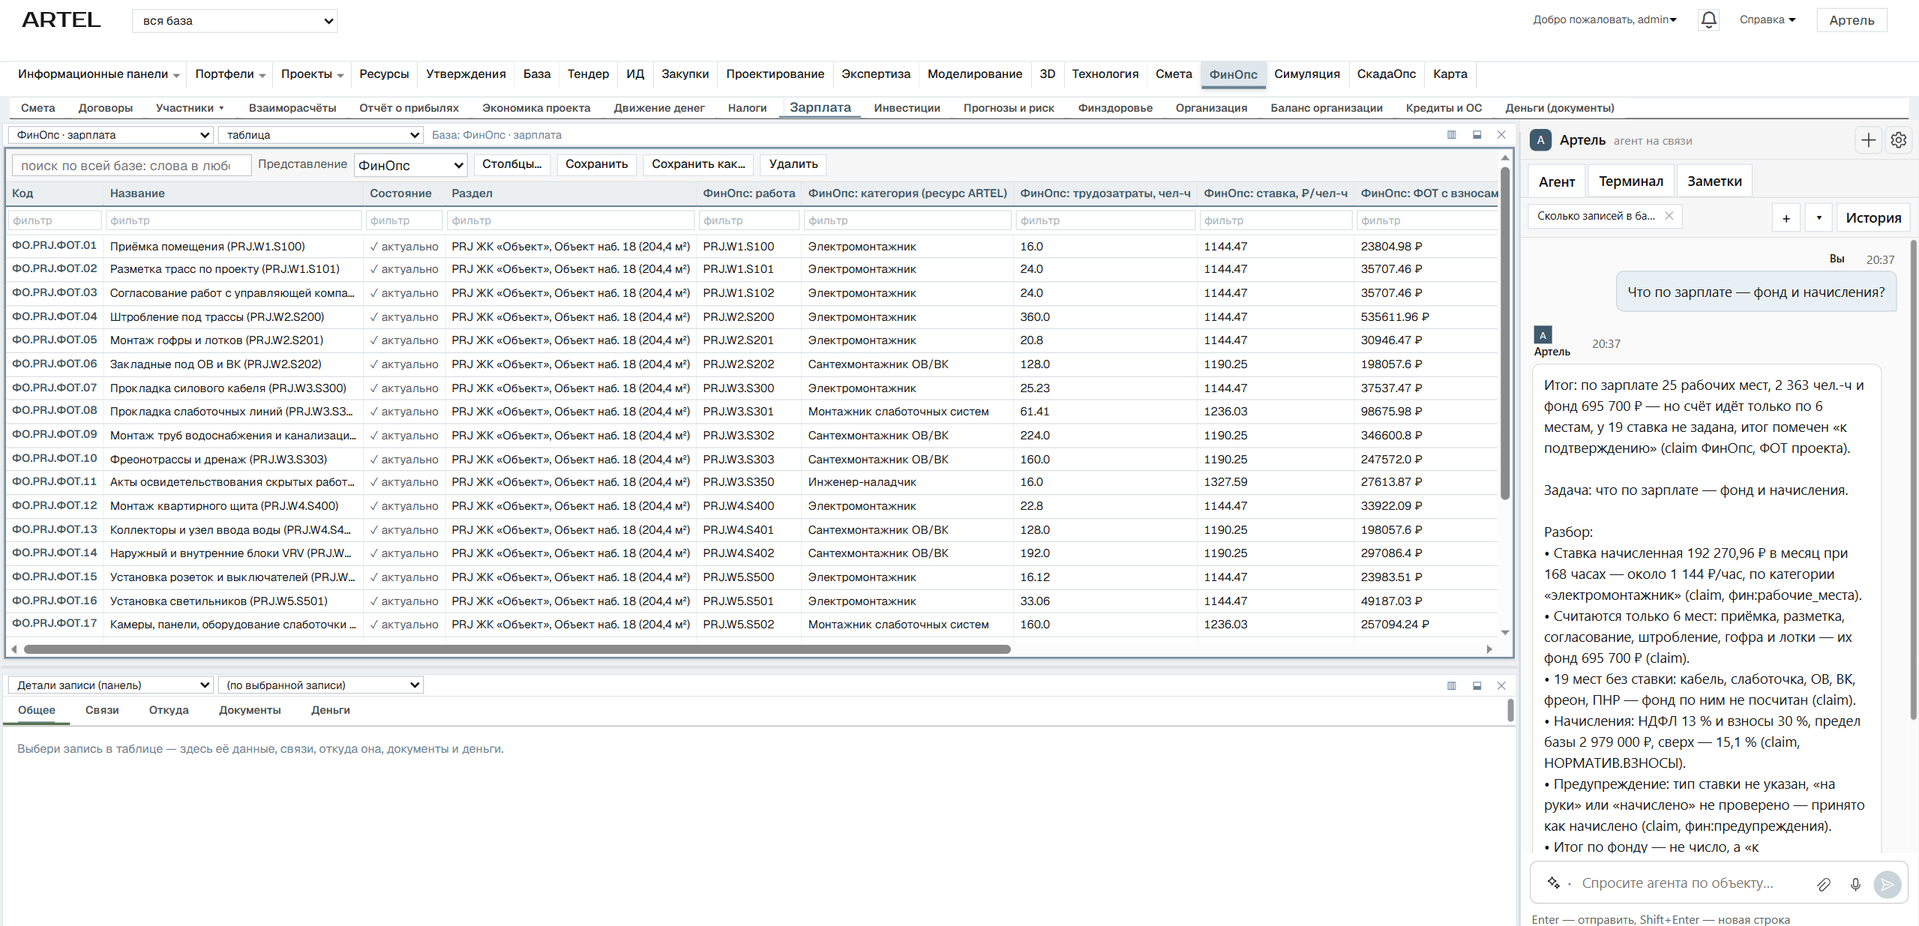Send the message to the agent
The width and height of the screenshot is (1919, 926).
1887,884
